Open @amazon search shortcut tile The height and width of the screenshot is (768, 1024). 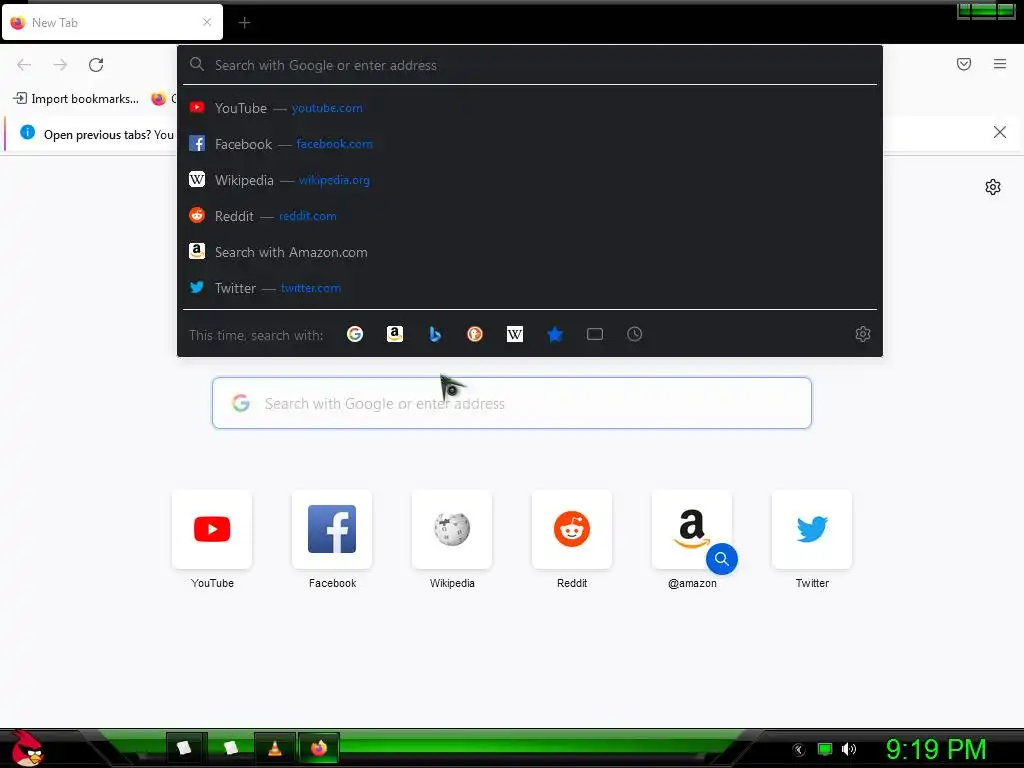tap(692, 529)
